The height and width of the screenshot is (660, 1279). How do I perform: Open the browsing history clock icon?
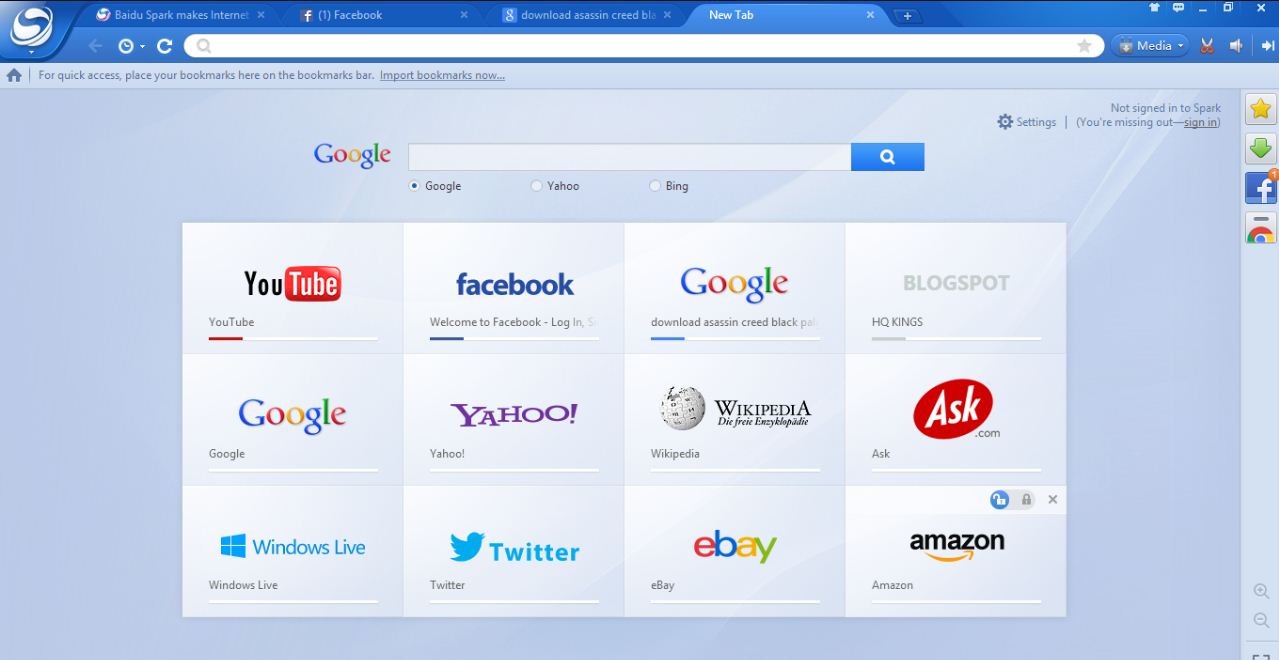coord(126,46)
